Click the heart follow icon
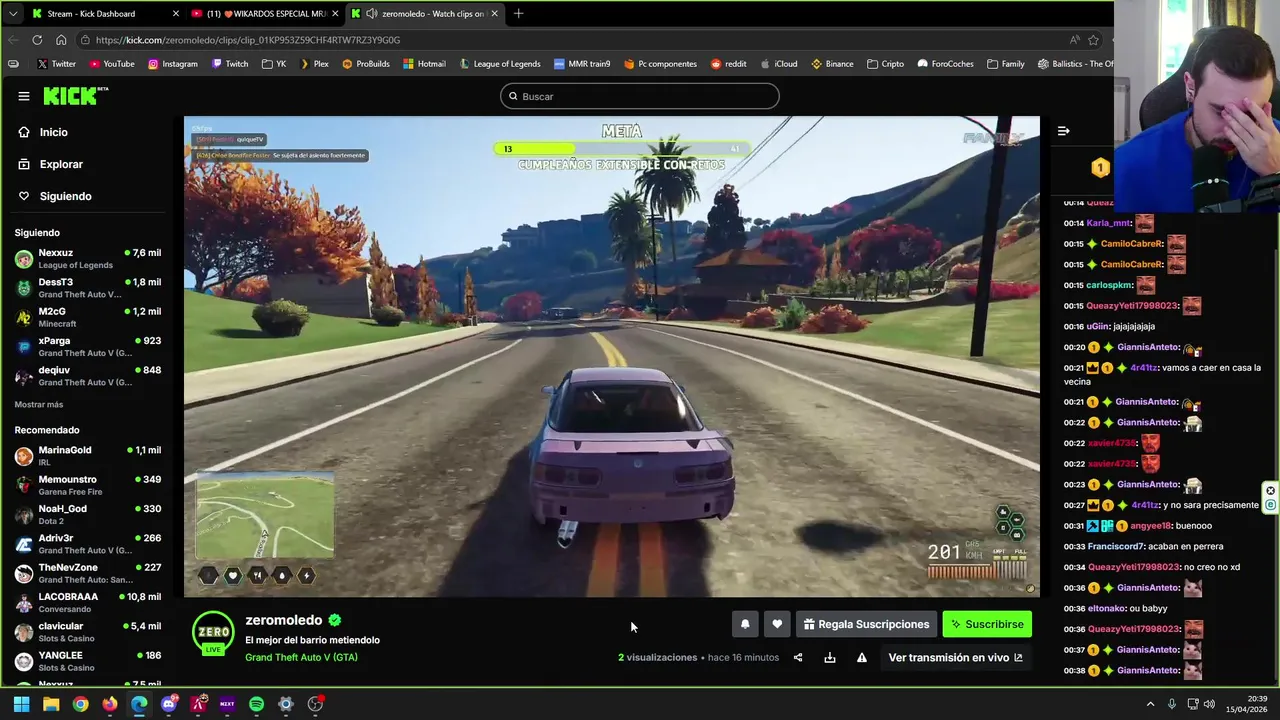This screenshot has width=1280, height=720. (x=777, y=624)
